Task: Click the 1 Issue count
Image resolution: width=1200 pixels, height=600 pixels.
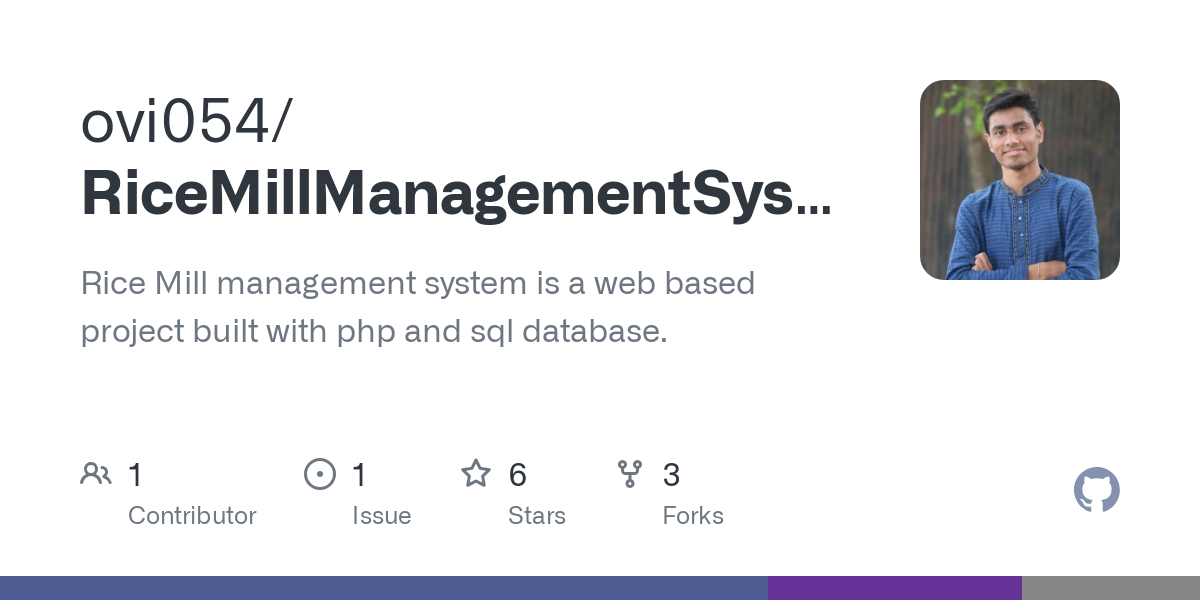Action: pos(359,474)
